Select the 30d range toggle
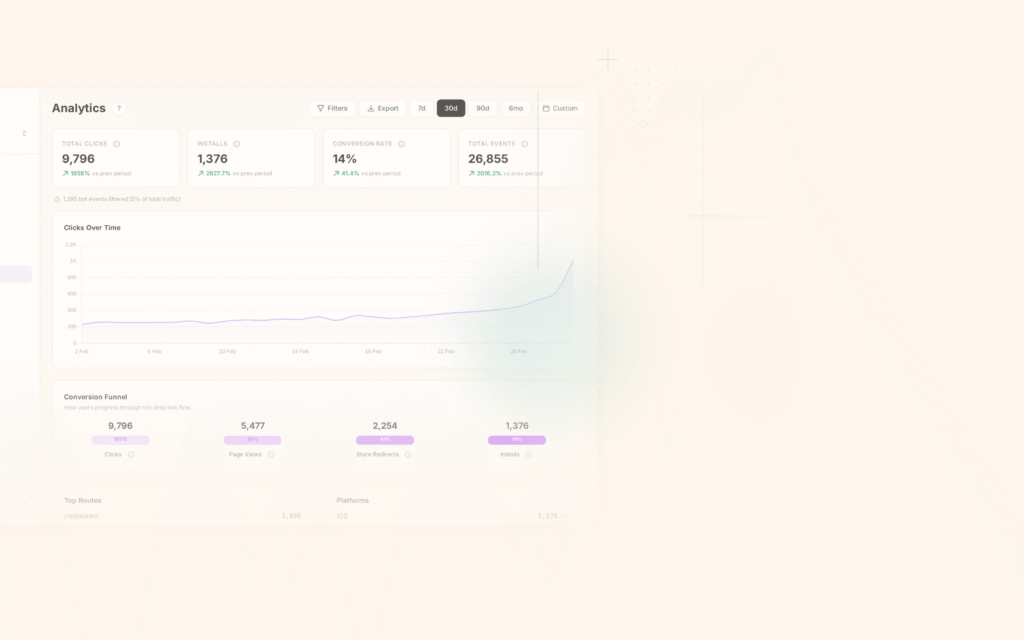Viewport: 1024px width, 640px height. pos(449,108)
